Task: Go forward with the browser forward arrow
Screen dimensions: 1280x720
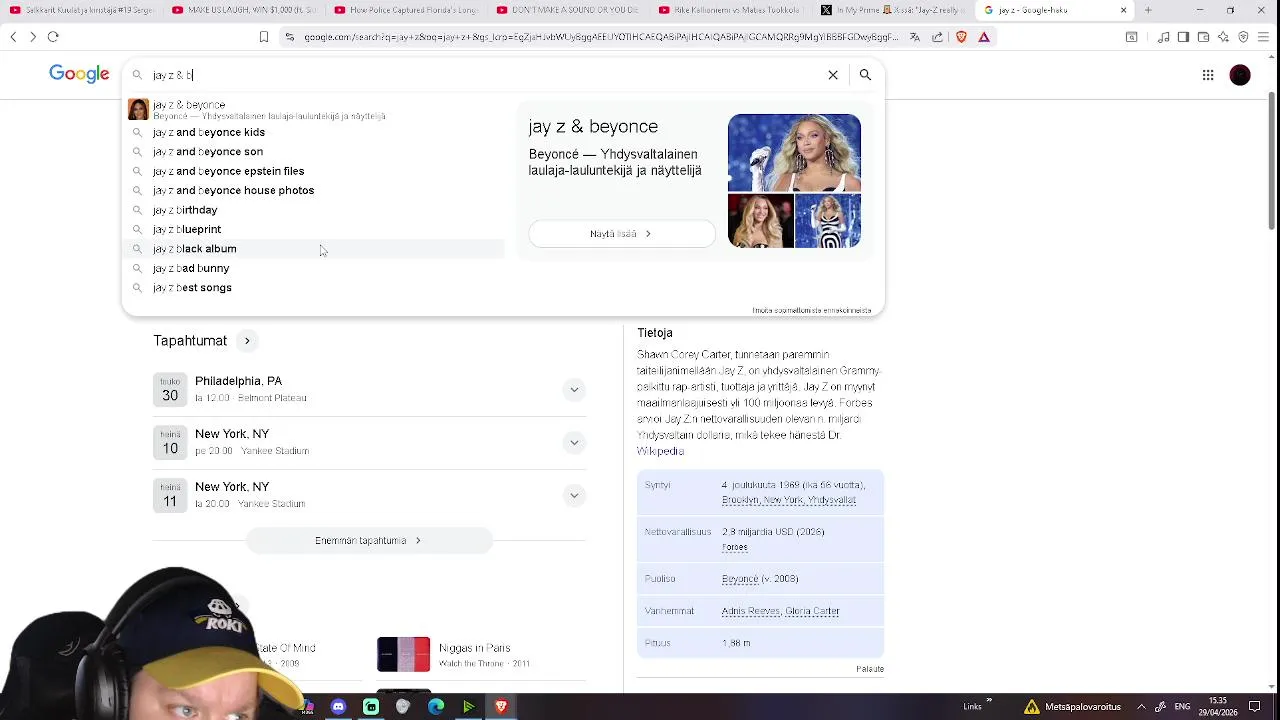Action: 33,37
